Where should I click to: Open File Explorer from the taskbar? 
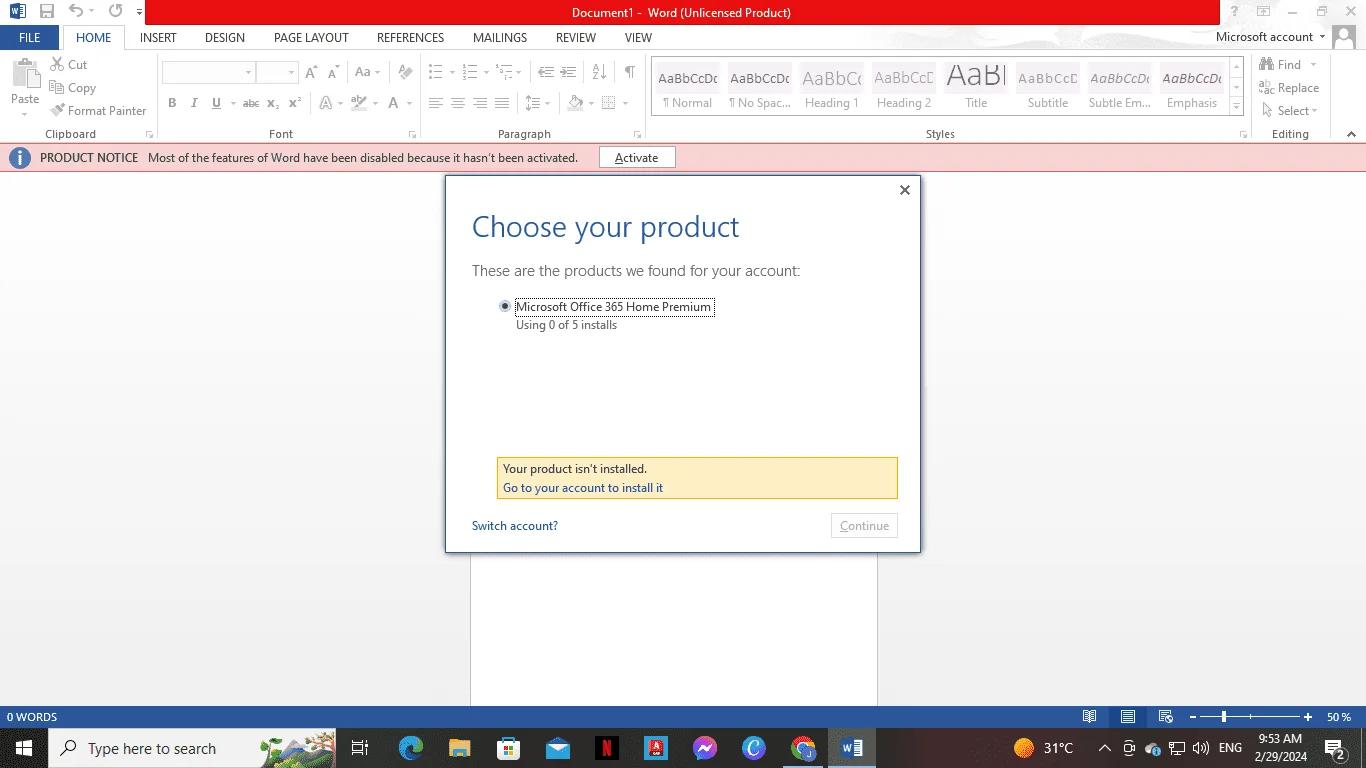pyautogui.click(x=460, y=748)
